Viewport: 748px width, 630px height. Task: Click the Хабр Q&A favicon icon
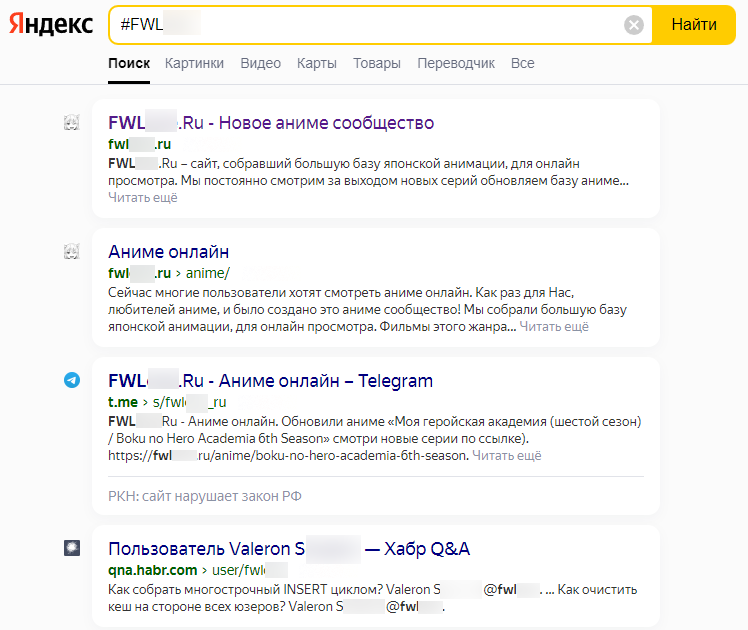point(72,548)
